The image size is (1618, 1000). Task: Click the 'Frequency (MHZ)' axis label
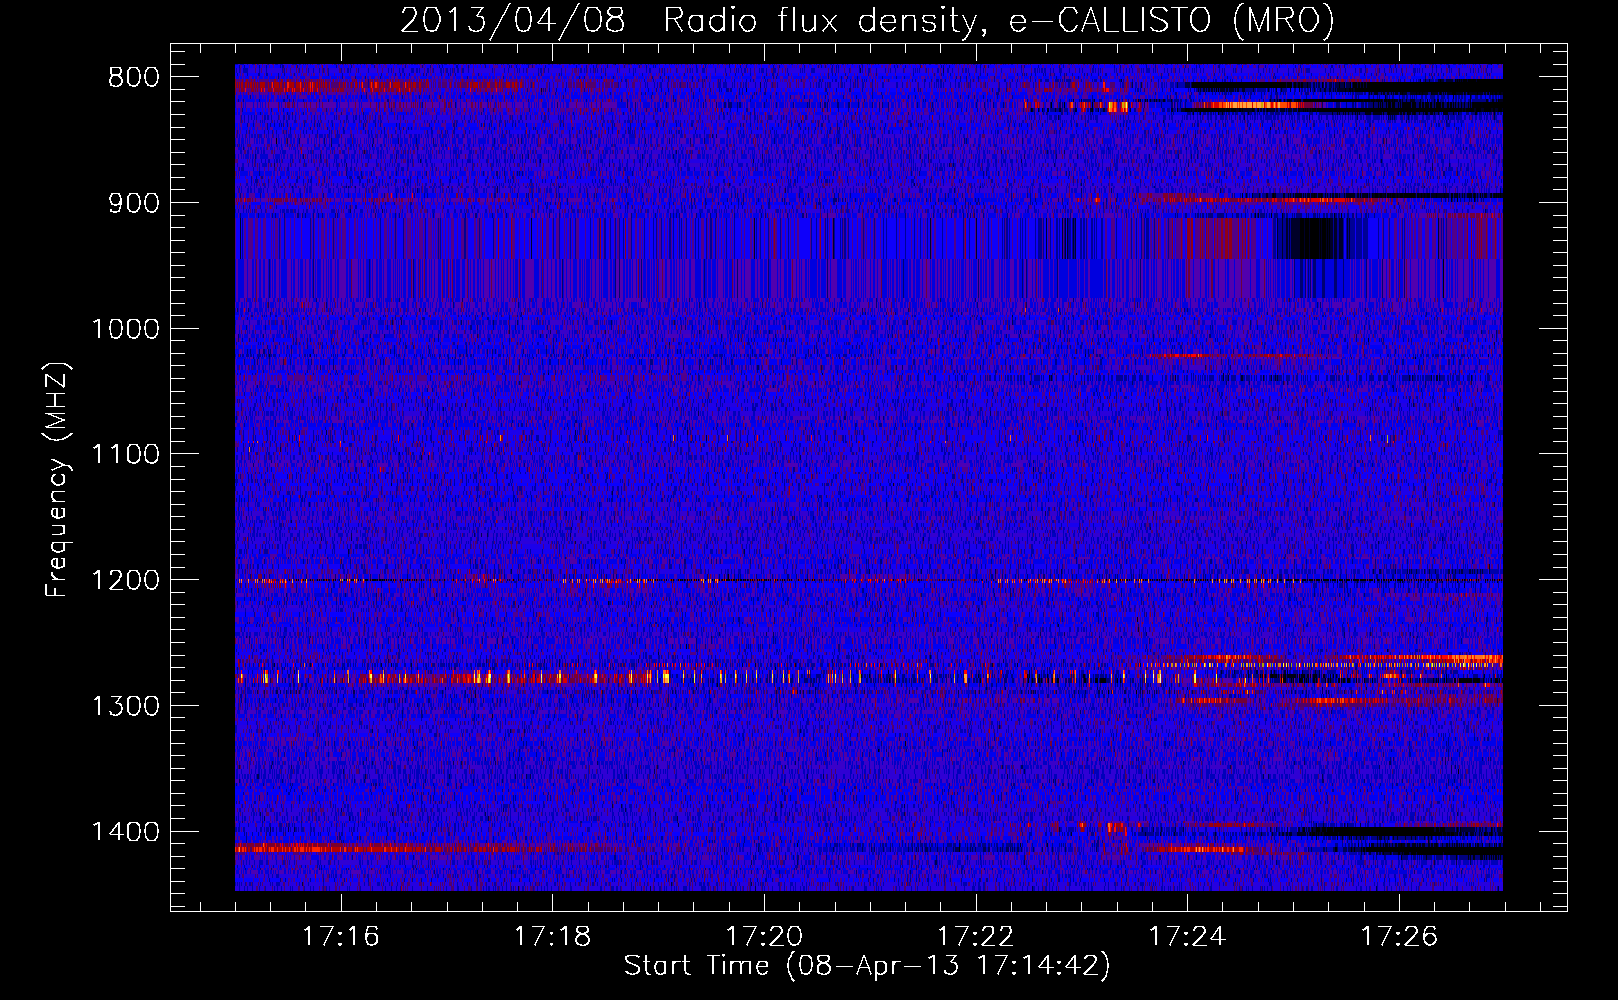57,481
